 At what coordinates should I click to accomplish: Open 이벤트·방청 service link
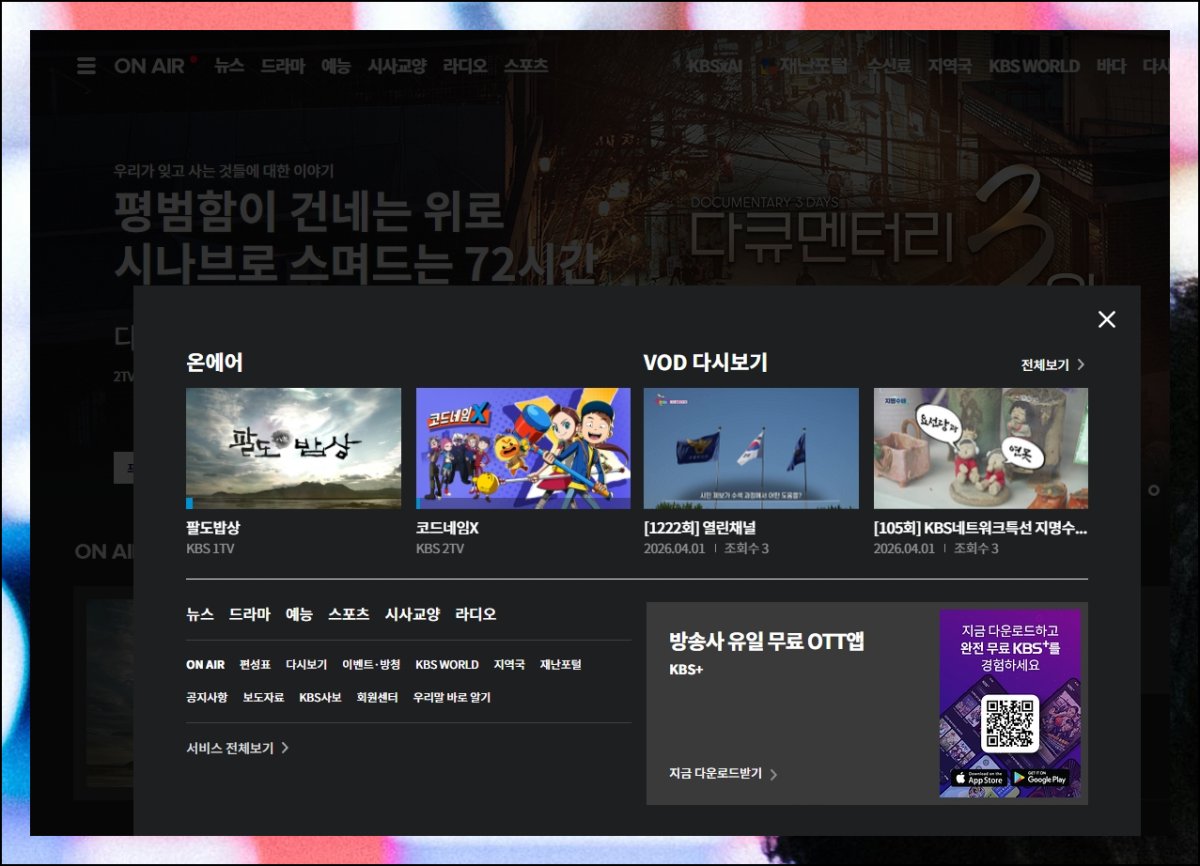pyautogui.click(x=371, y=665)
